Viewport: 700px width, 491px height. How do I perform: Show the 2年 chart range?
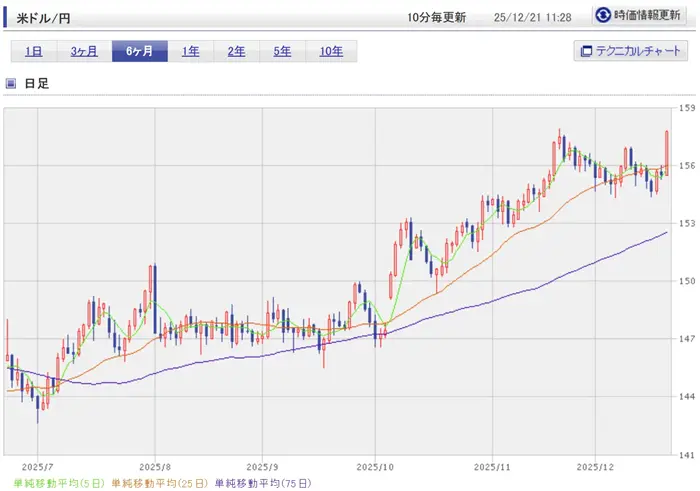[235, 52]
